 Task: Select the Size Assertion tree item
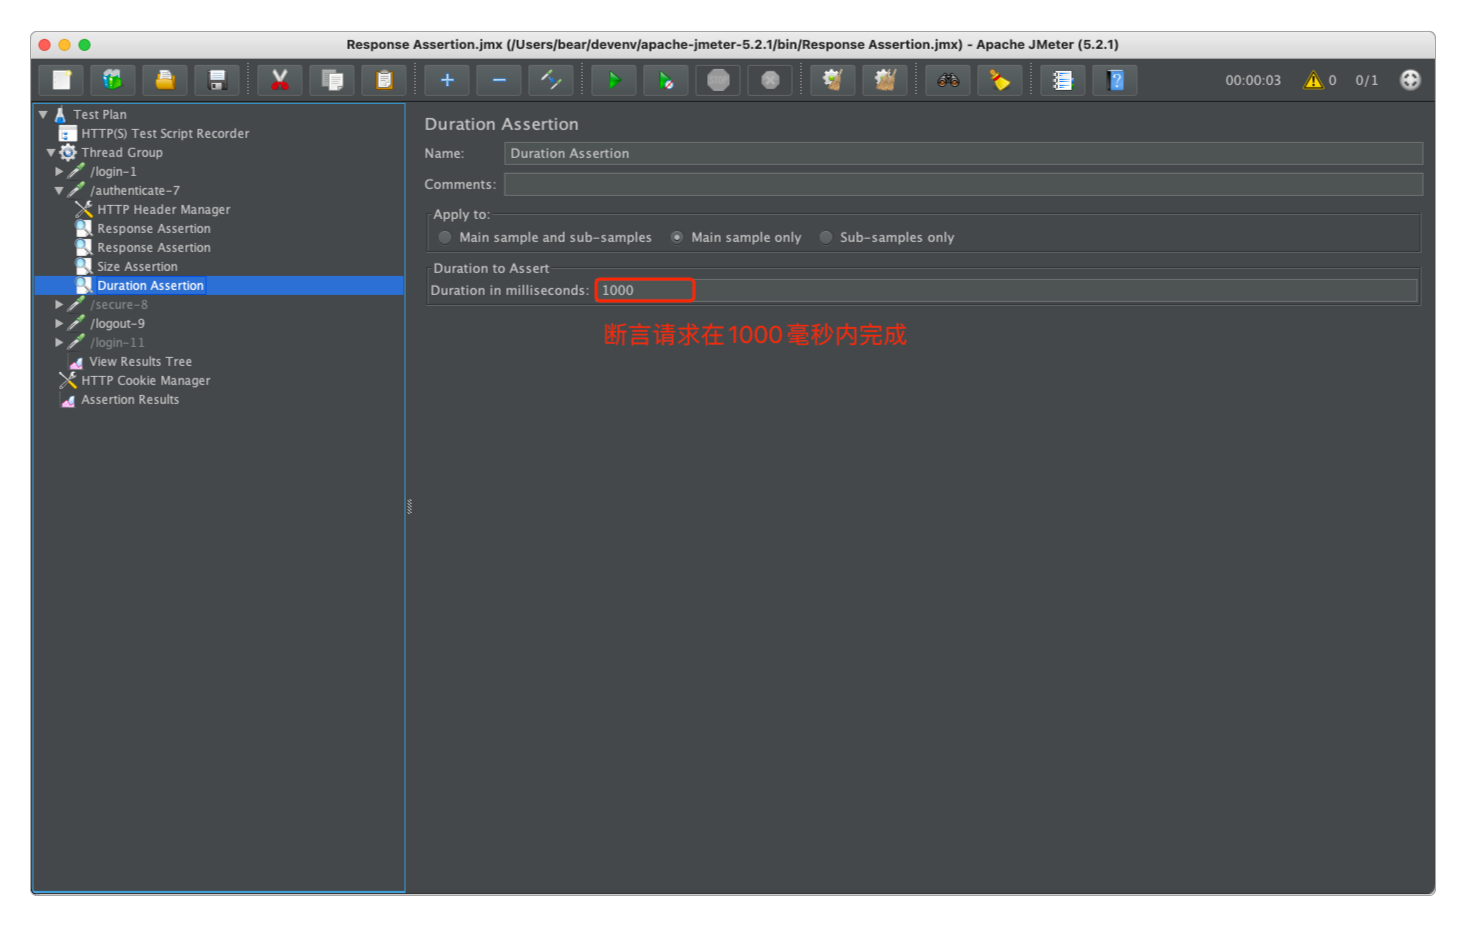[x=137, y=266]
